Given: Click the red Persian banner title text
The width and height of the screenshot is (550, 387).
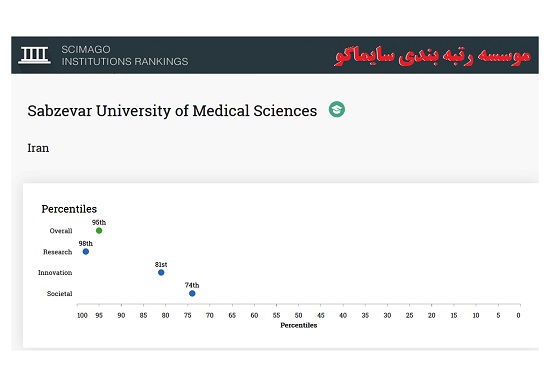Looking at the screenshot, I should [x=432, y=56].
